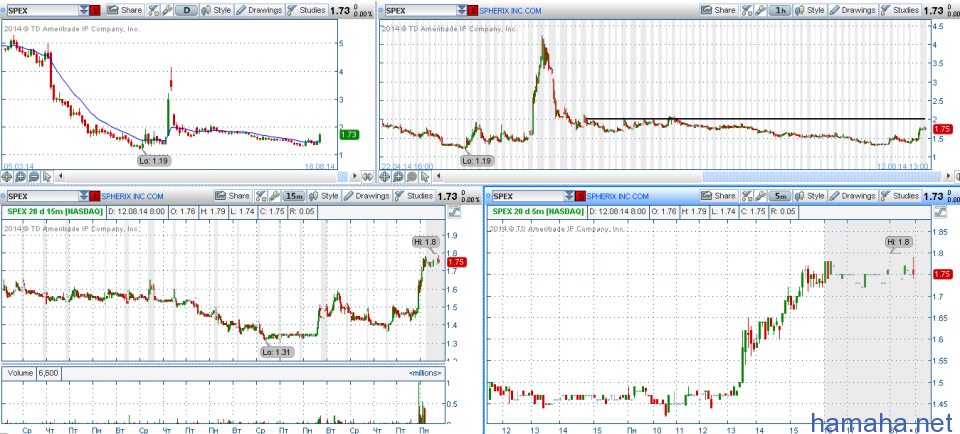Click red alert badge in 15m chart
The width and height of the screenshot is (960, 434).
(96, 196)
